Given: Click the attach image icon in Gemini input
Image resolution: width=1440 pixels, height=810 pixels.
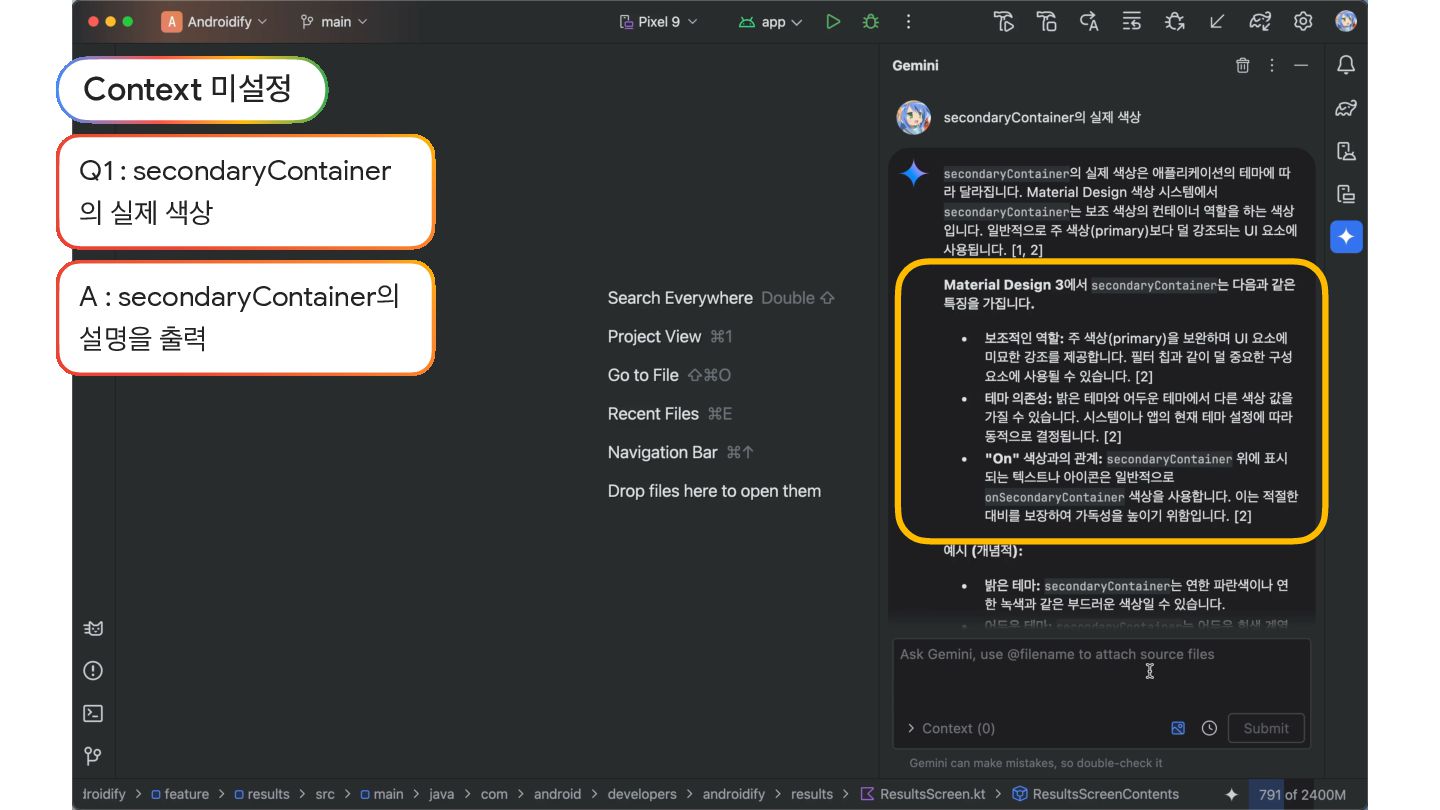Looking at the screenshot, I should tap(1178, 728).
